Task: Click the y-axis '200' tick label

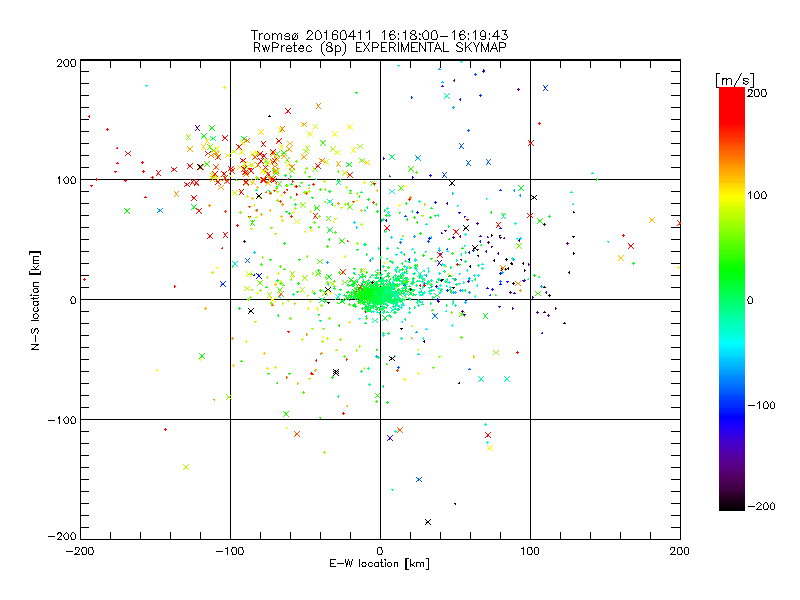Action: point(66,63)
